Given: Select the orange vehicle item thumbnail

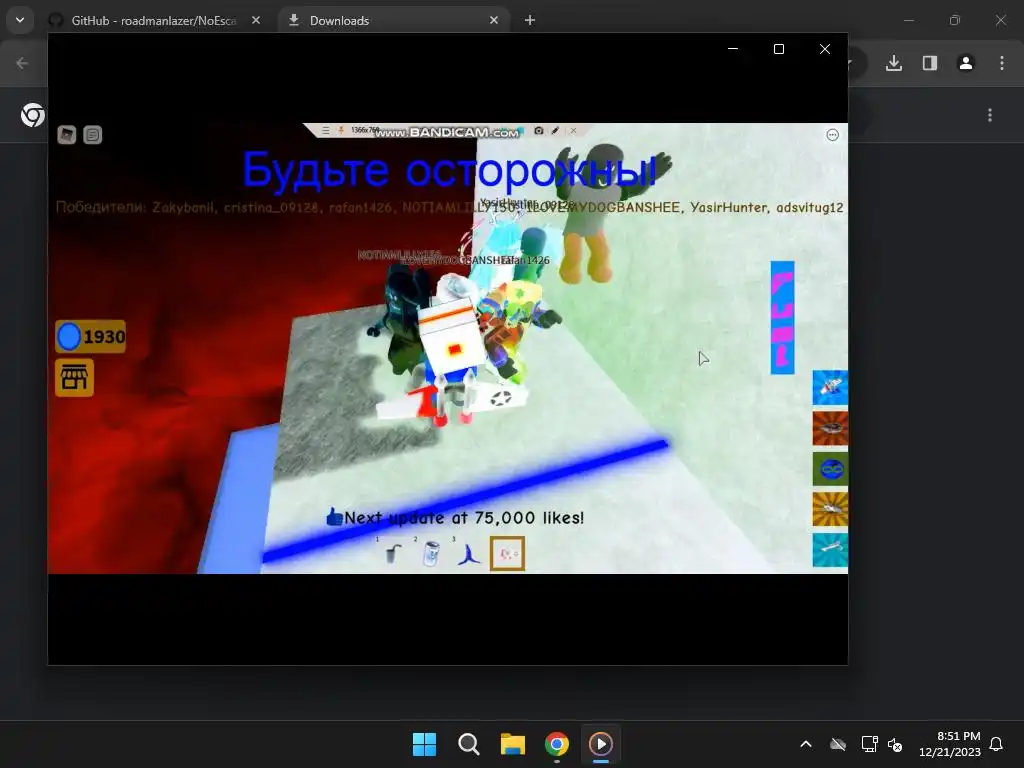Looking at the screenshot, I should (x=830, y=428).
